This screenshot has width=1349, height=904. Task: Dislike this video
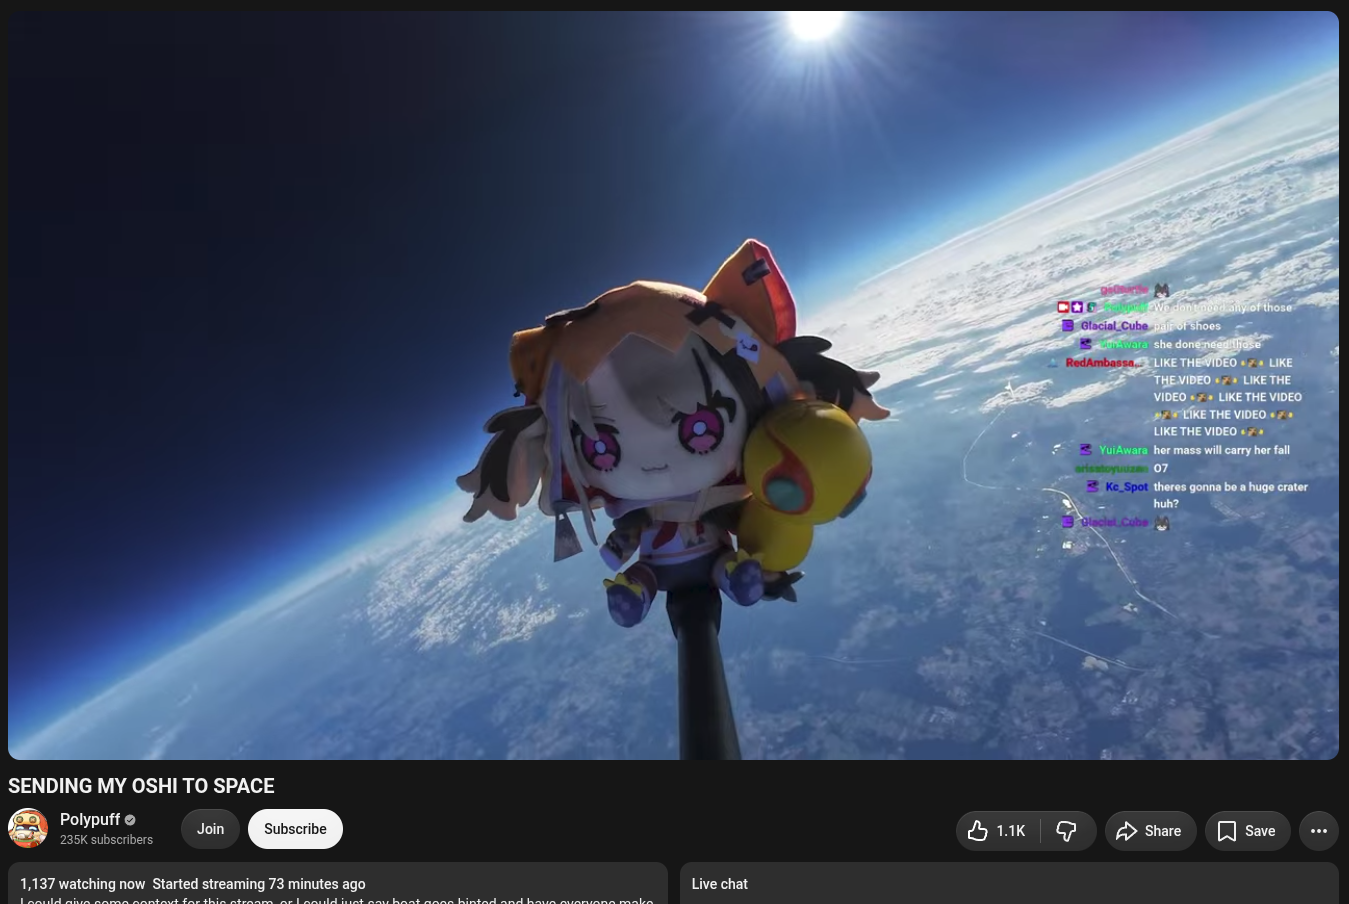pos(1067,831)
